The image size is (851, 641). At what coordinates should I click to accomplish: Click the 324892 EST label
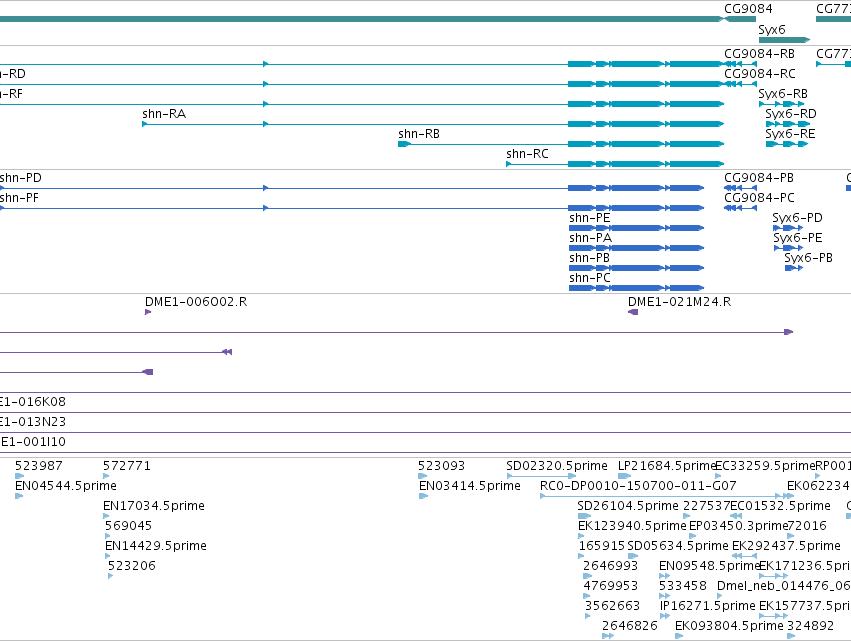[x=810, y=626]
